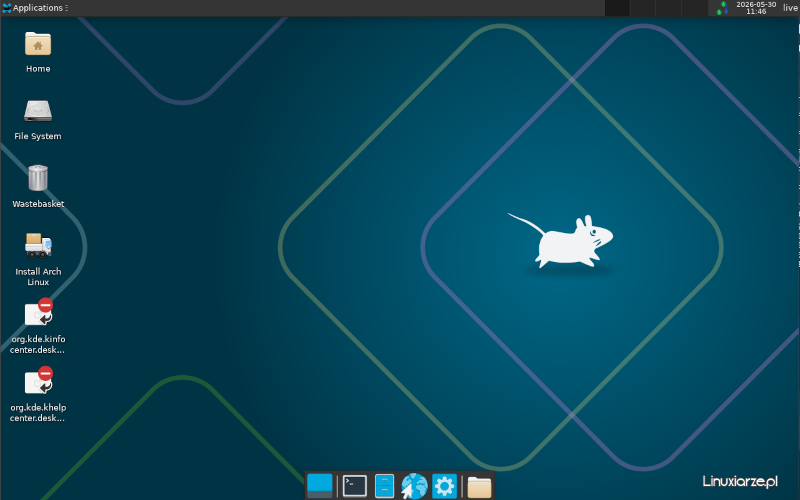800x500 pixels.
Task: Click the 'org.kde.khelpcenter.desk...' label
Action: coord(38,413)
